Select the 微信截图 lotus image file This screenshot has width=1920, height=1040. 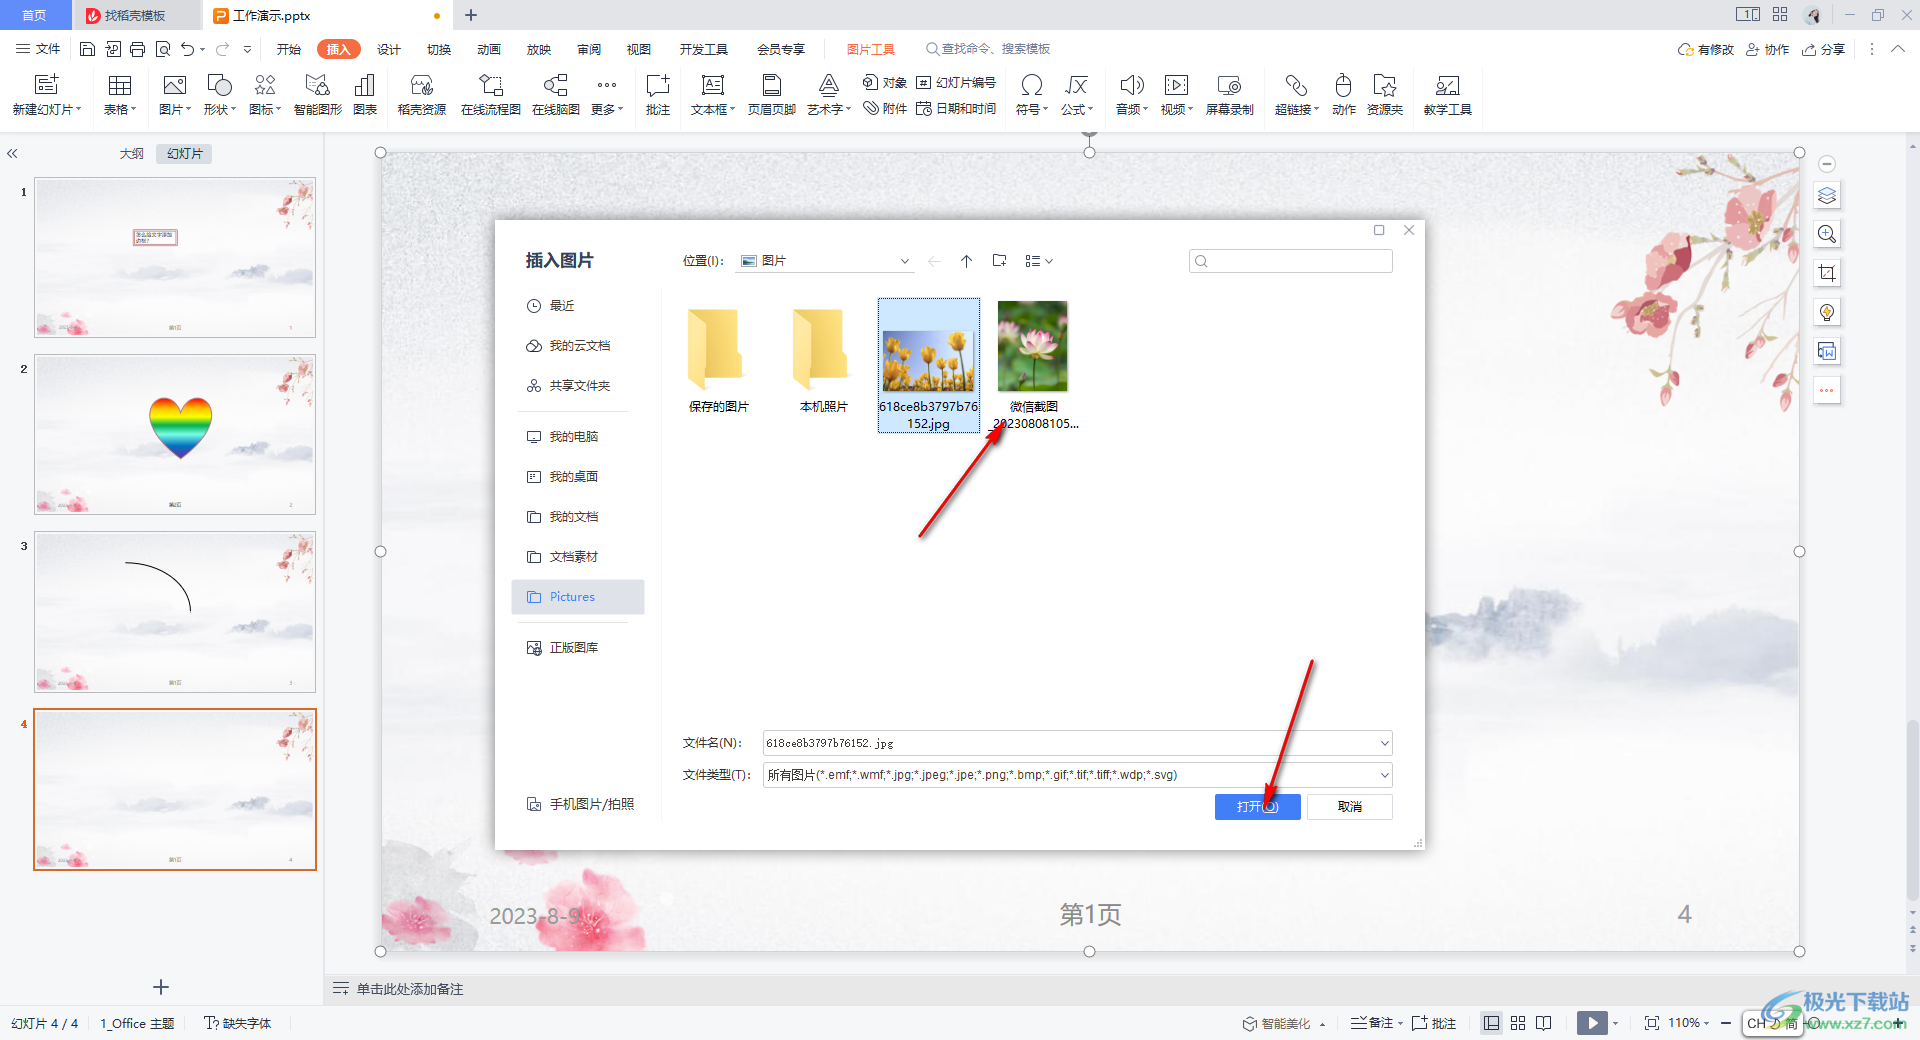[1033, 365]
